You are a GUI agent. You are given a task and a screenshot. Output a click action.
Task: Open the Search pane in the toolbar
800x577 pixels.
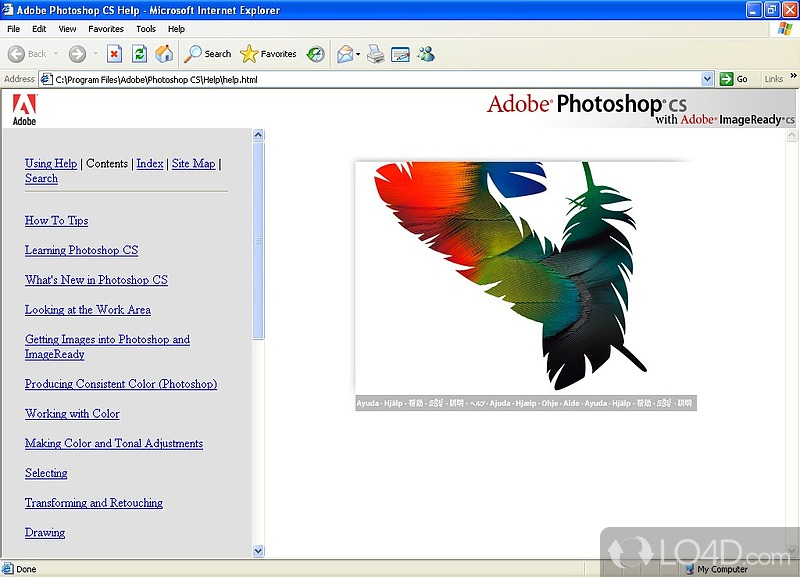(208, 54)
